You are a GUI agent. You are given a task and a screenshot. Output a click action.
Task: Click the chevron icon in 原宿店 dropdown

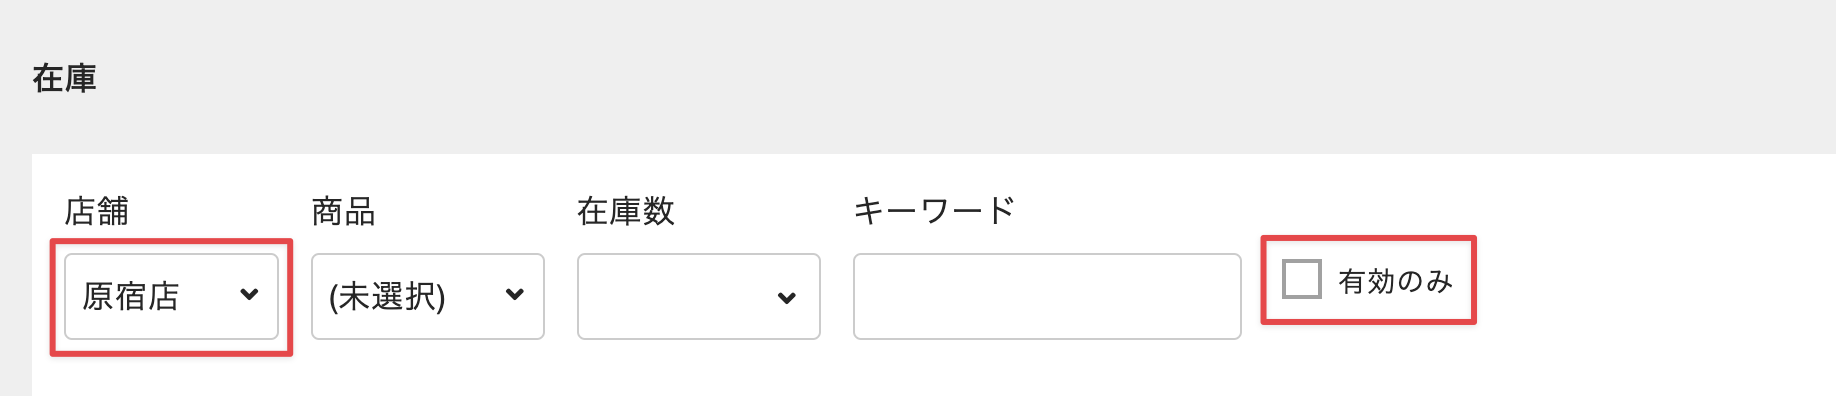[x=249, y=294]
